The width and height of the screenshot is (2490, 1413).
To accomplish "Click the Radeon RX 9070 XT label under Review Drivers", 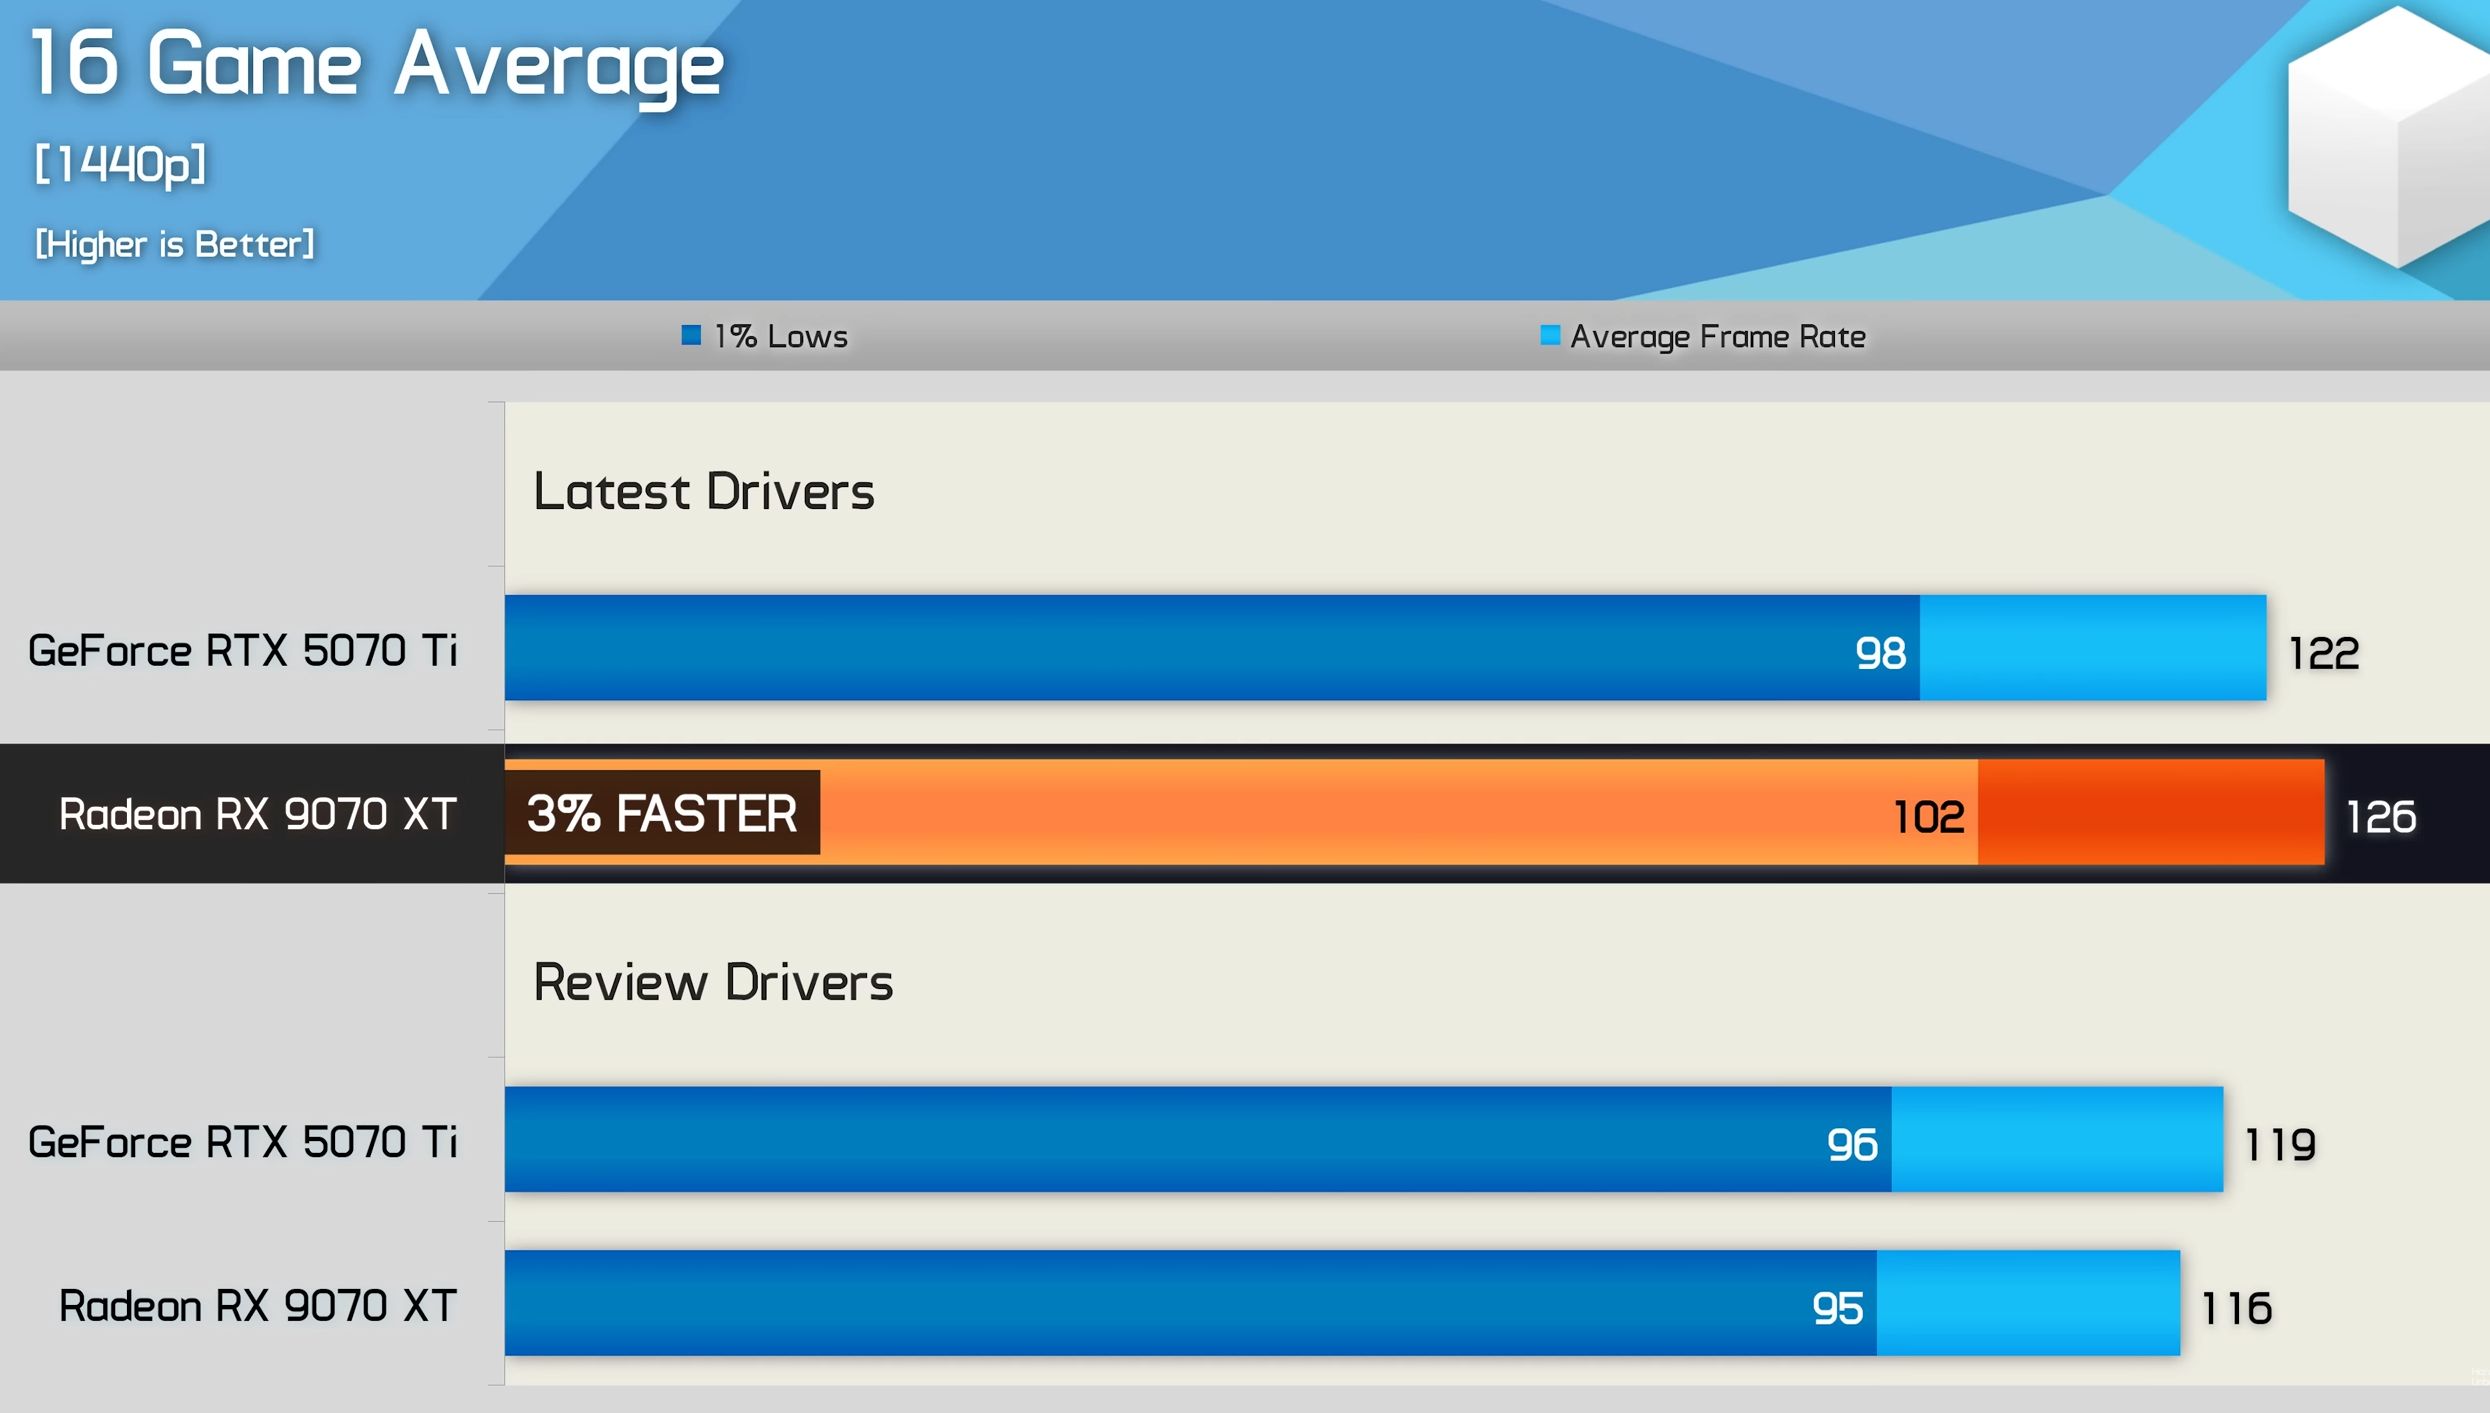I will (x=258, y=1306).
